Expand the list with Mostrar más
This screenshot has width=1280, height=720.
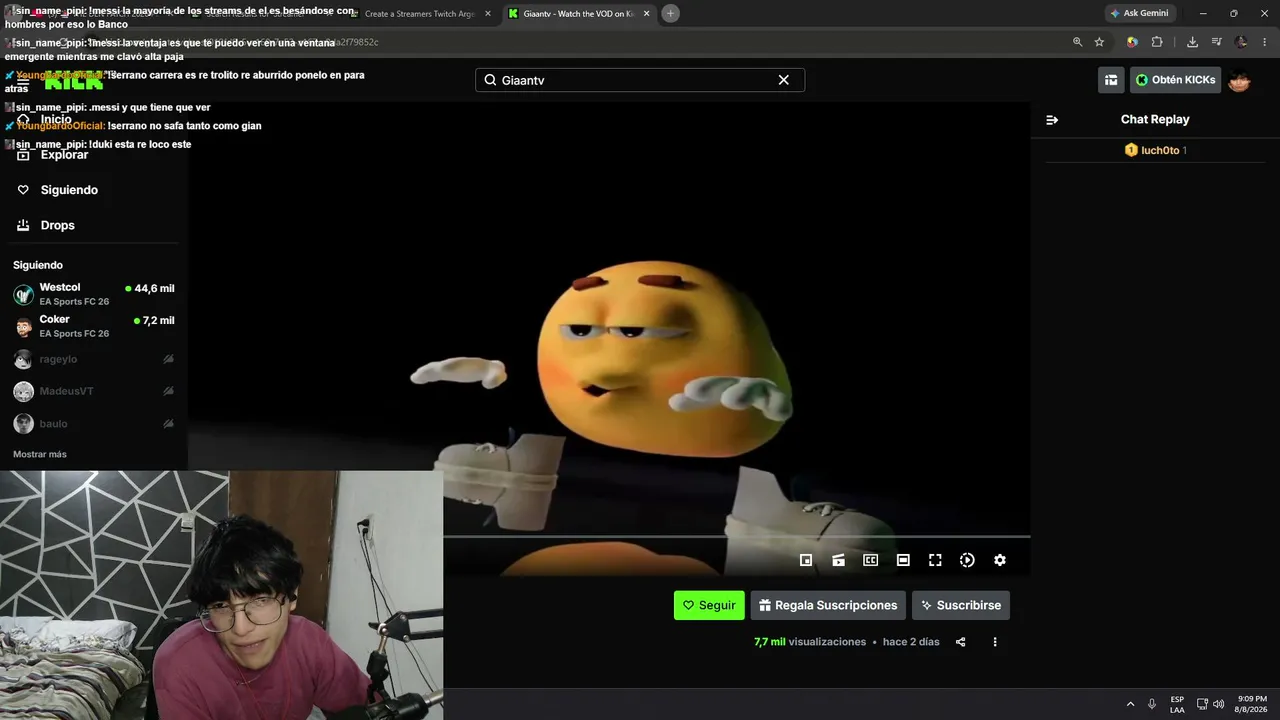[x=40, y=454]
